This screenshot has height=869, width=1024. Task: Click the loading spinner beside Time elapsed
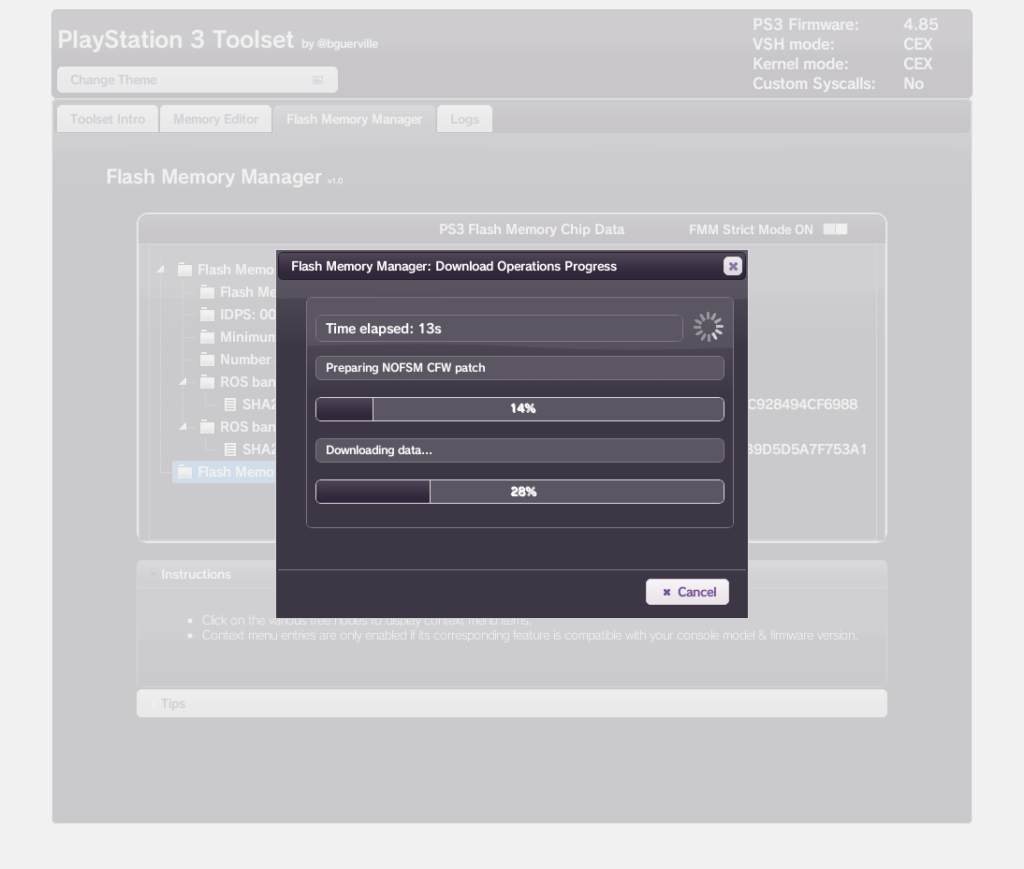[708, 327]
